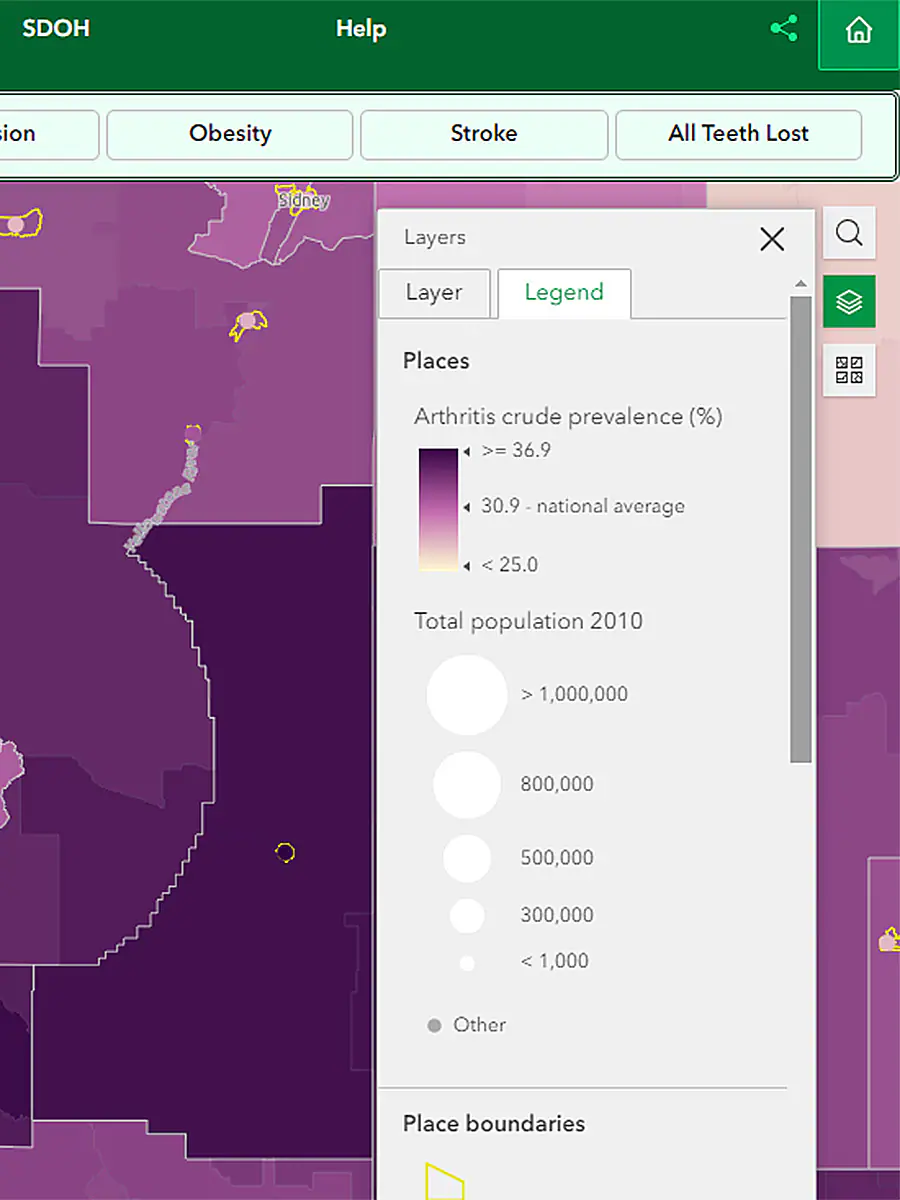
Task: View All Teeth Lost data
Action: [x=737, y=133]
